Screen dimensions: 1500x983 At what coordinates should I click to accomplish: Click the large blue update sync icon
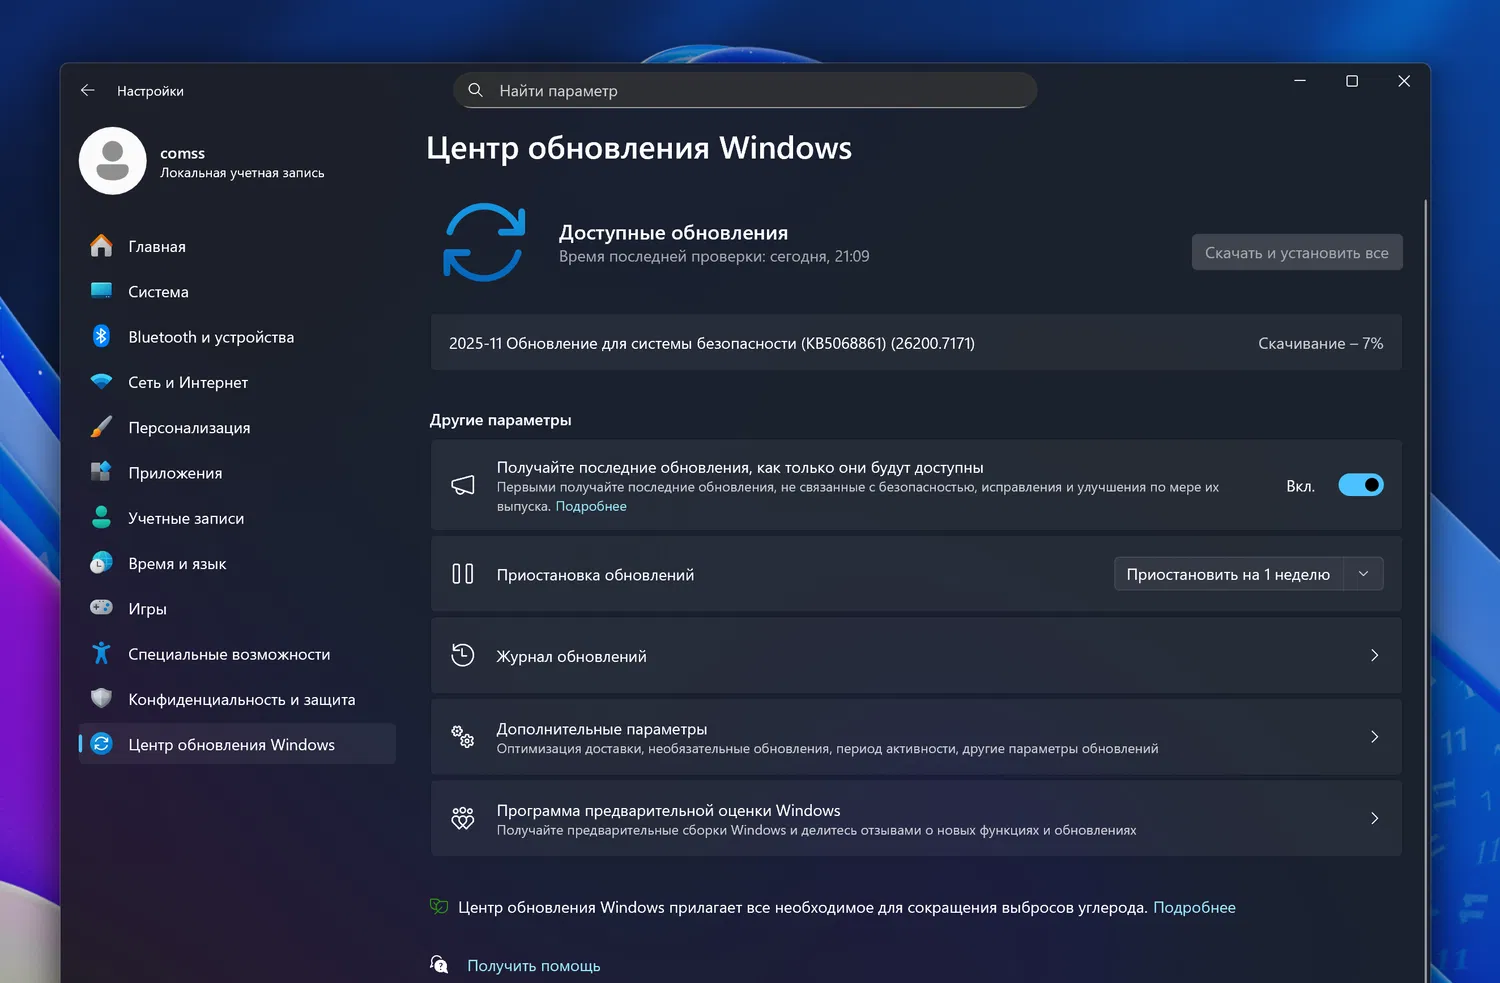pyautogui.click(x=484, y=242)
